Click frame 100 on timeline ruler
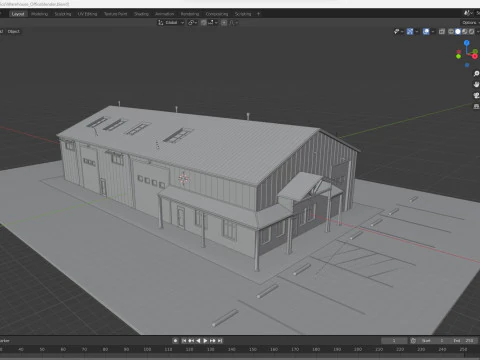Screen dimensions: 480x360 click(147, 349)
